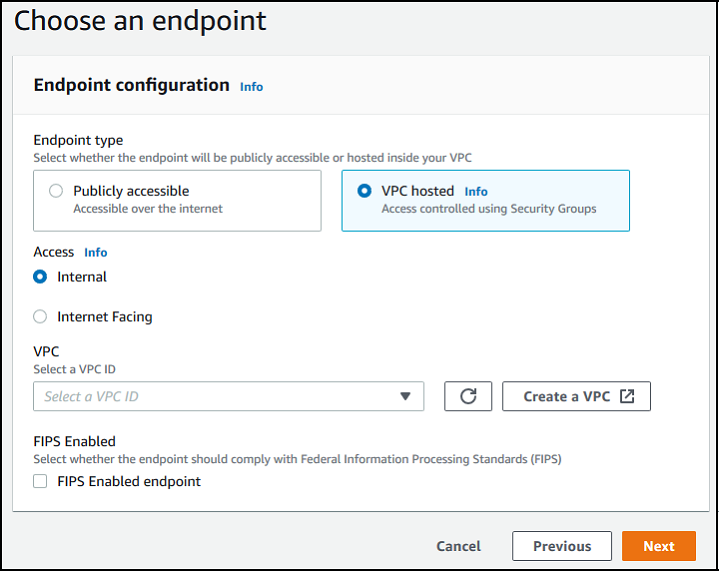The width and height of the screenshot is (719, 571).
Task: Choose the Internet Facing radio button
Action: coord(40,317)
